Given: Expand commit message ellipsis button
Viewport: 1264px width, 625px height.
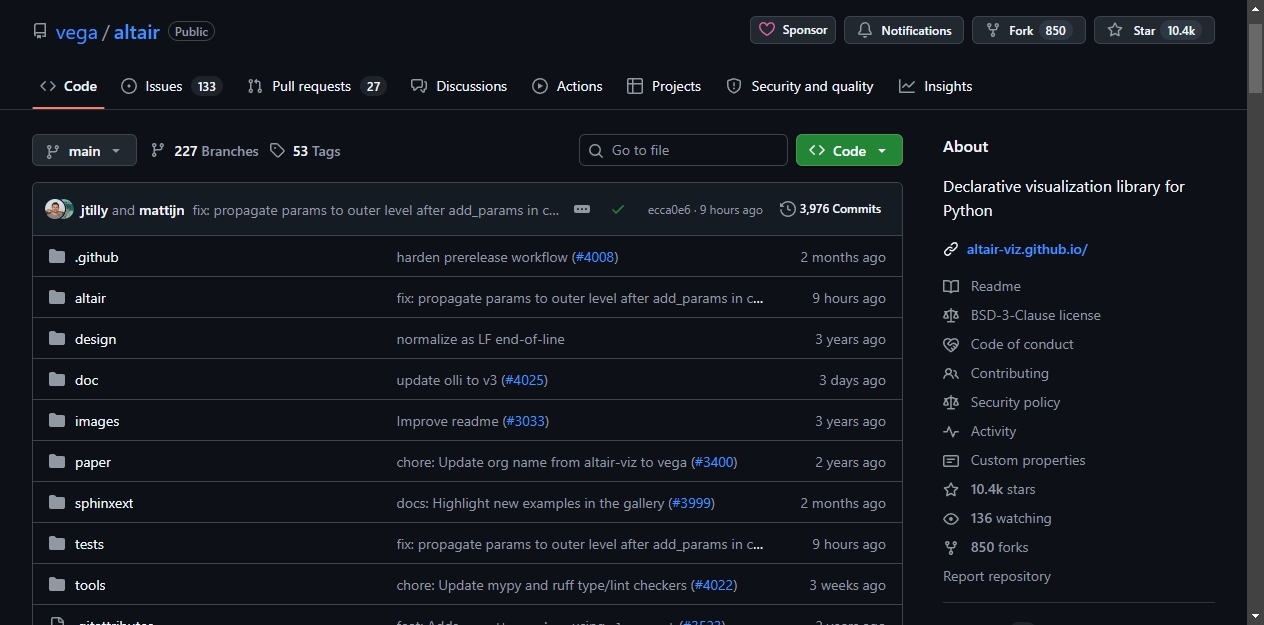Looking at the screenshot, I should tap(582, 209).
